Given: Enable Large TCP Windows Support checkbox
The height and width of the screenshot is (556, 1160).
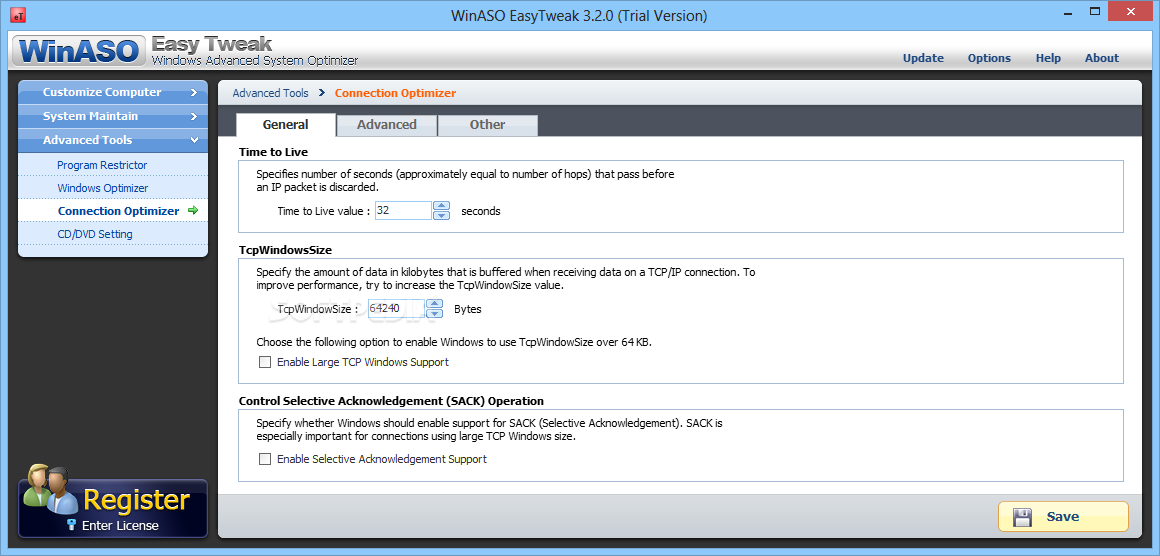Looking at the screenshot, I should (x=265, y=362).
